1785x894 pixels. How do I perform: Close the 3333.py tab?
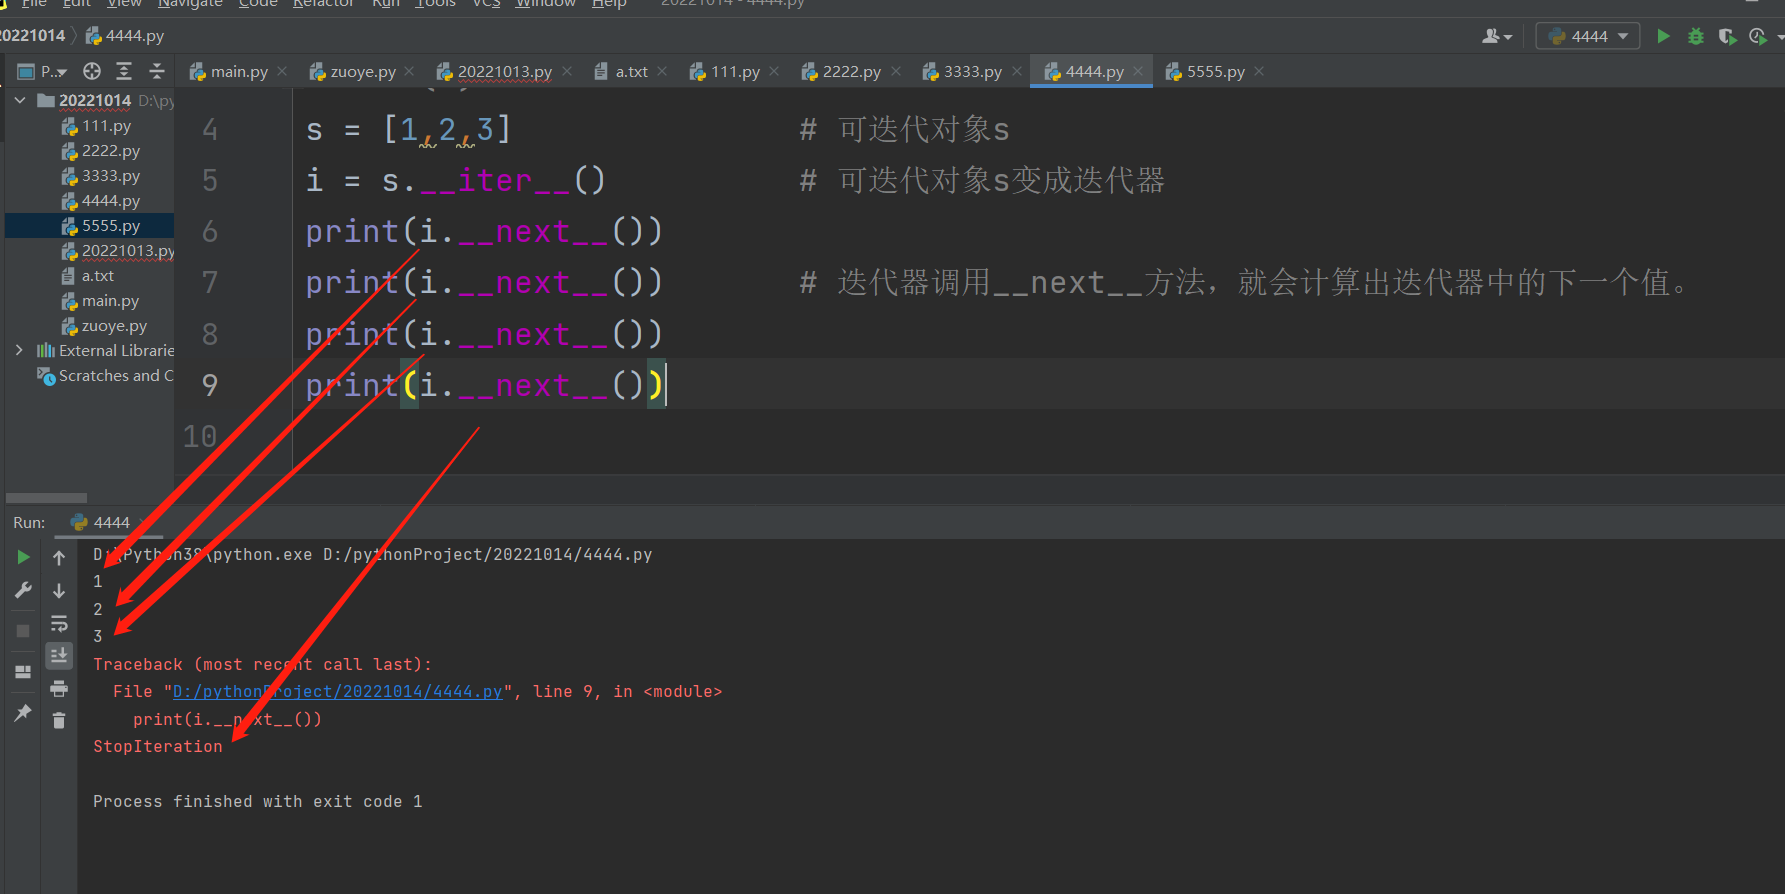pos(1017,71)
